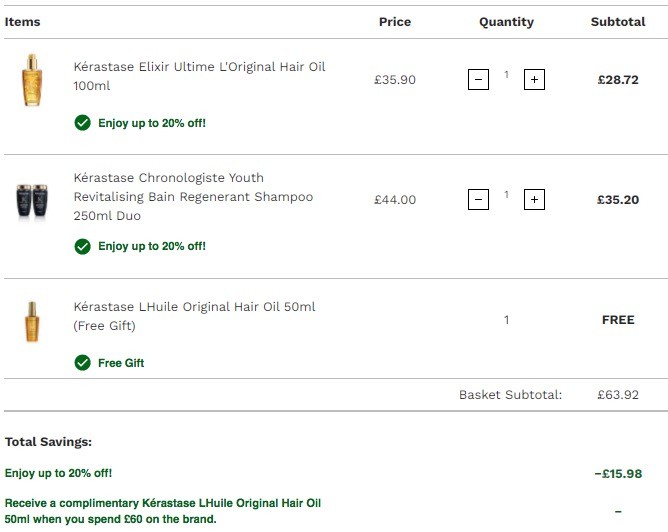Click the complimentary LHuile Original Hair Oil offer text

click(163, 511)
